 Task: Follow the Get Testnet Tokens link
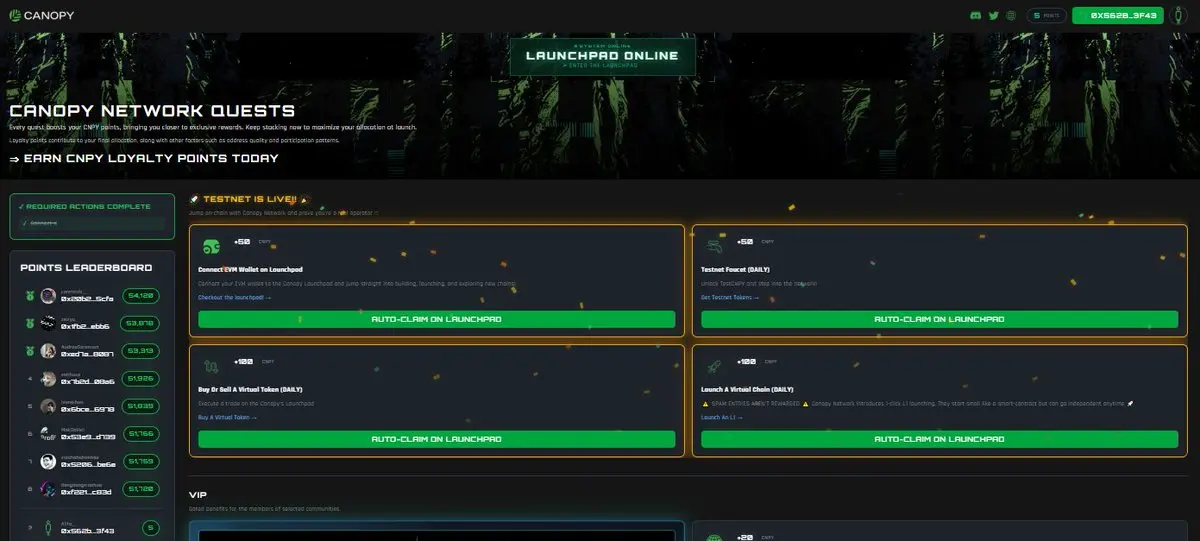click(730, 297)
